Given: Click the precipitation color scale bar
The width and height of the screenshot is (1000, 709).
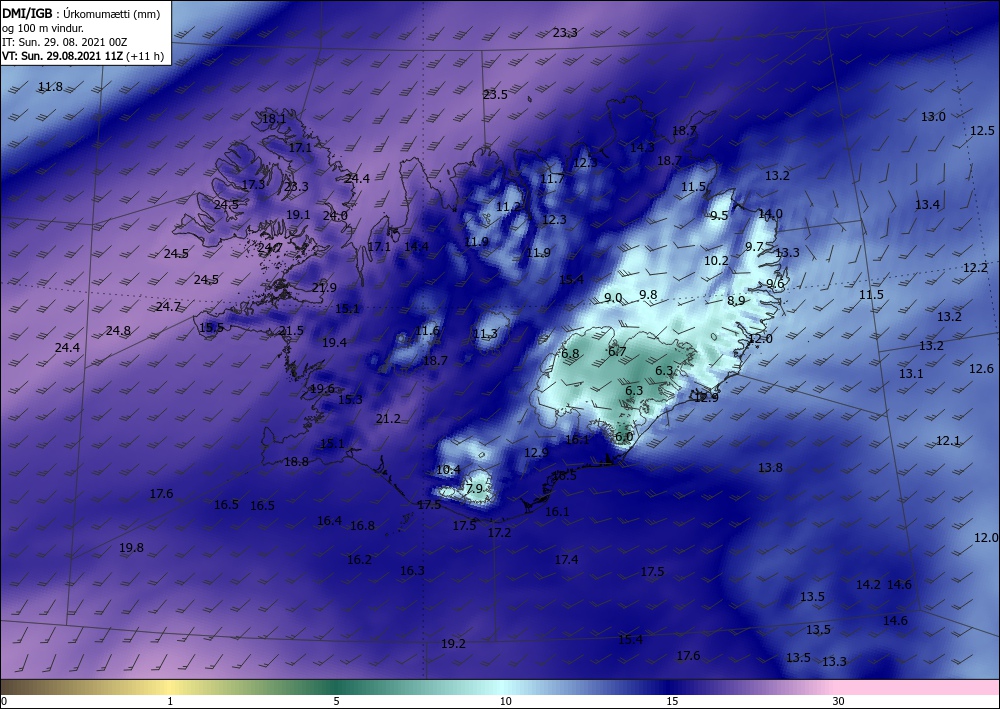Looking at the screenshot, I should click(x=500, y=687).
